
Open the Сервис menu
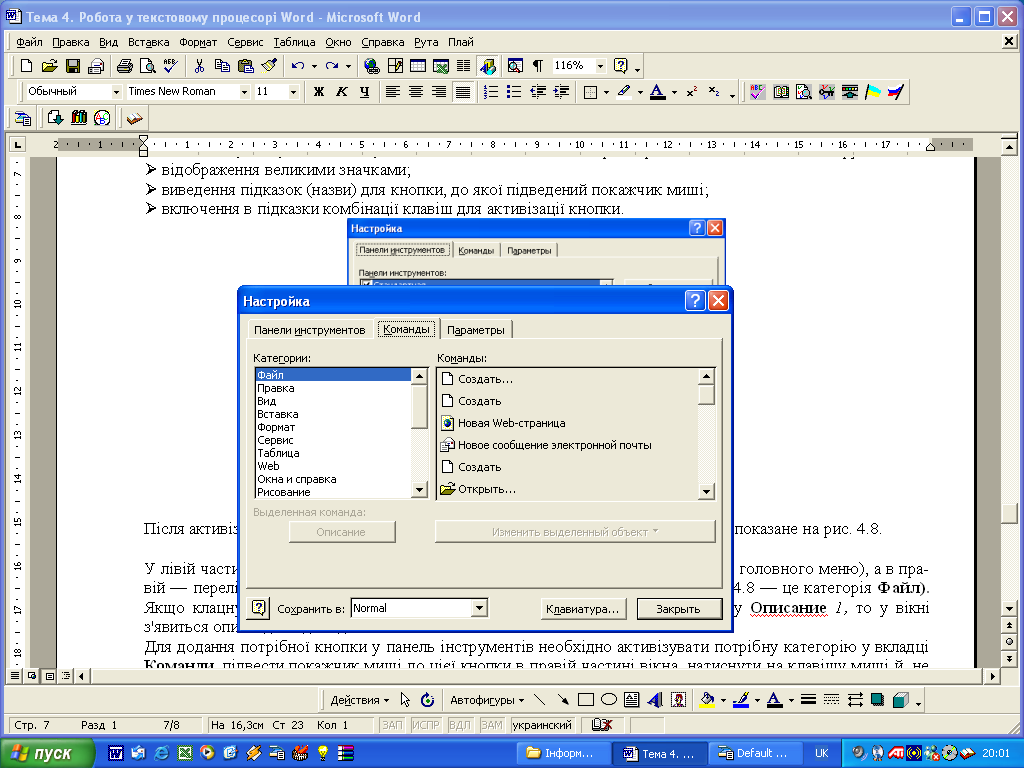[245, 42]
